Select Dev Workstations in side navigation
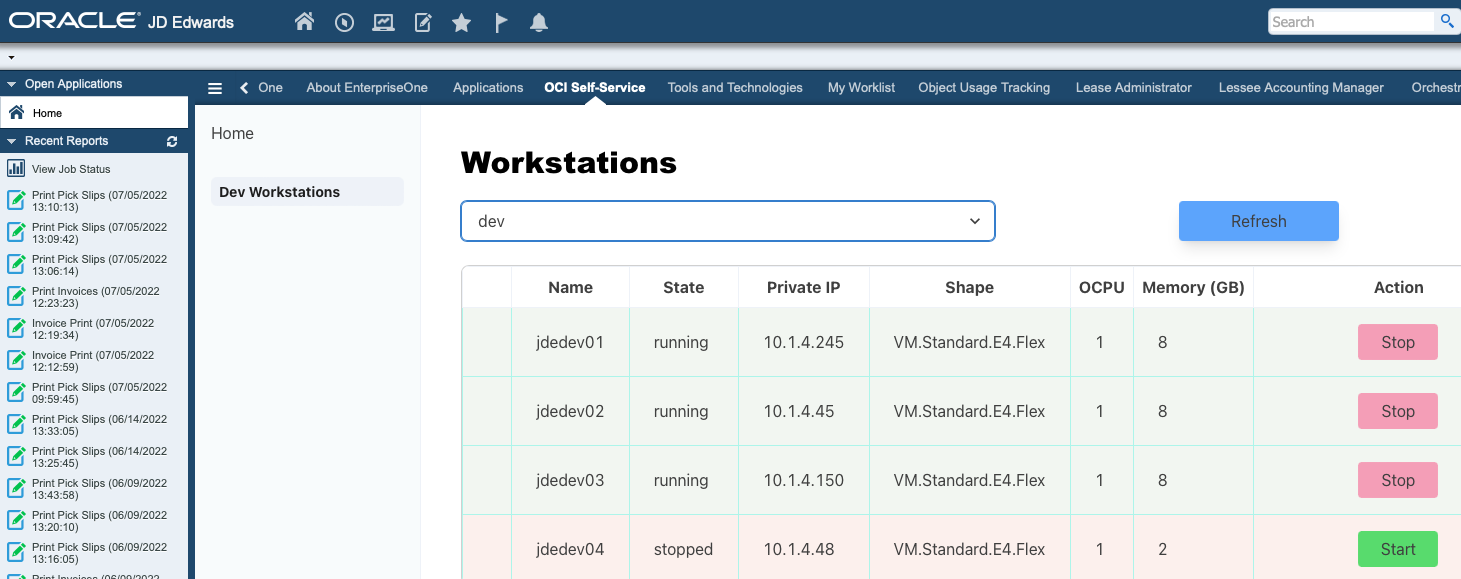This screenshot has height=579, width=1461. (x=307, y=192)
